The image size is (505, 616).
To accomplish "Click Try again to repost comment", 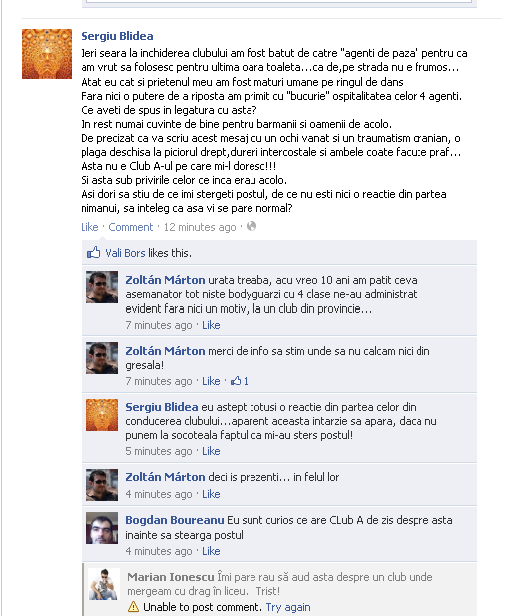I will pos(288,607).
